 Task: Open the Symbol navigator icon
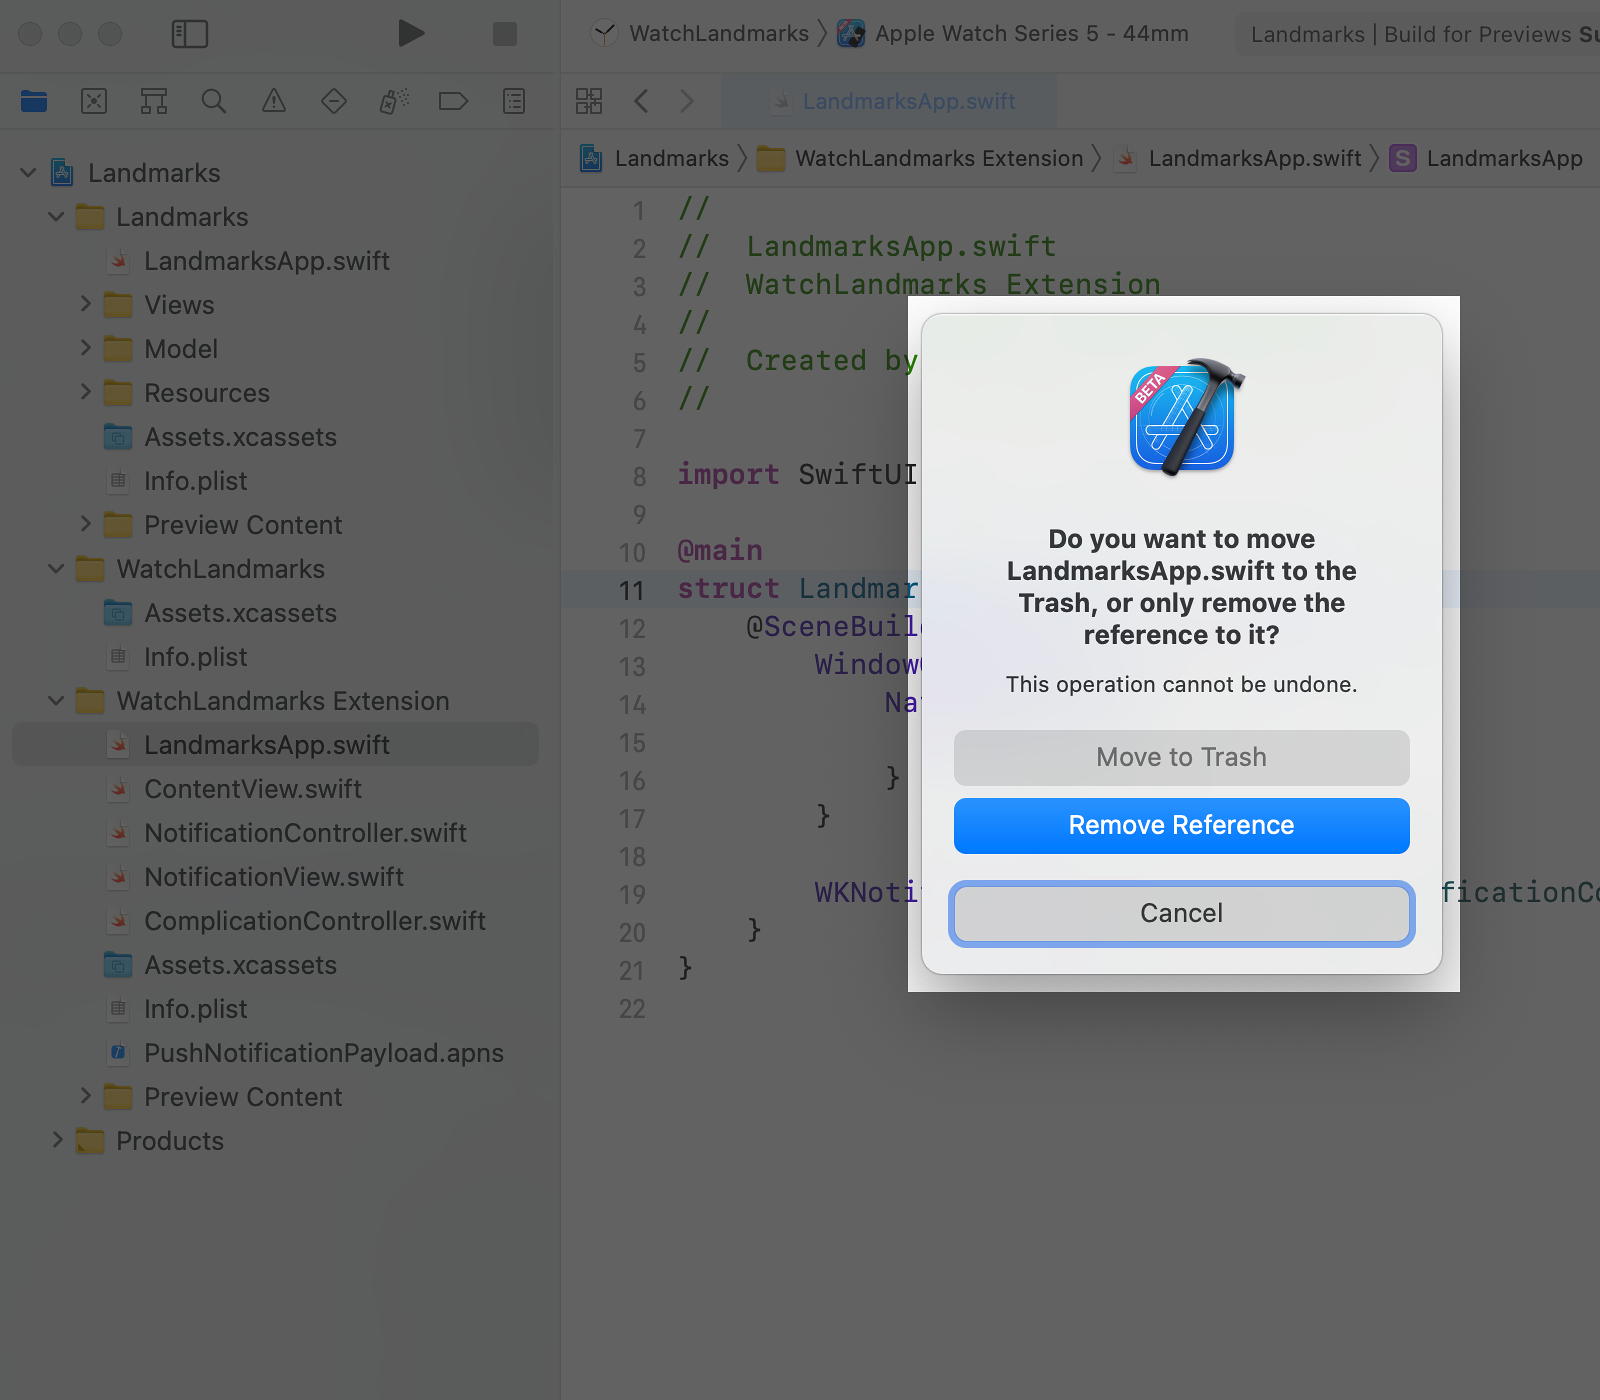coord(154,101)
